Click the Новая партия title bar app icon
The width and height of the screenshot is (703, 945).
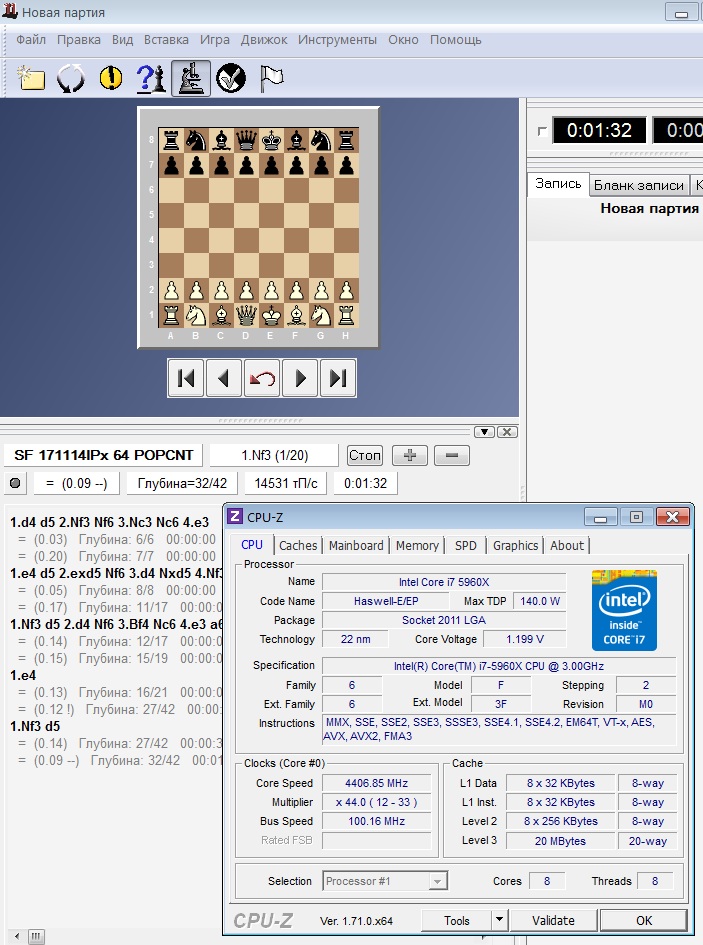pyautogui.click(x=10, y=11)
